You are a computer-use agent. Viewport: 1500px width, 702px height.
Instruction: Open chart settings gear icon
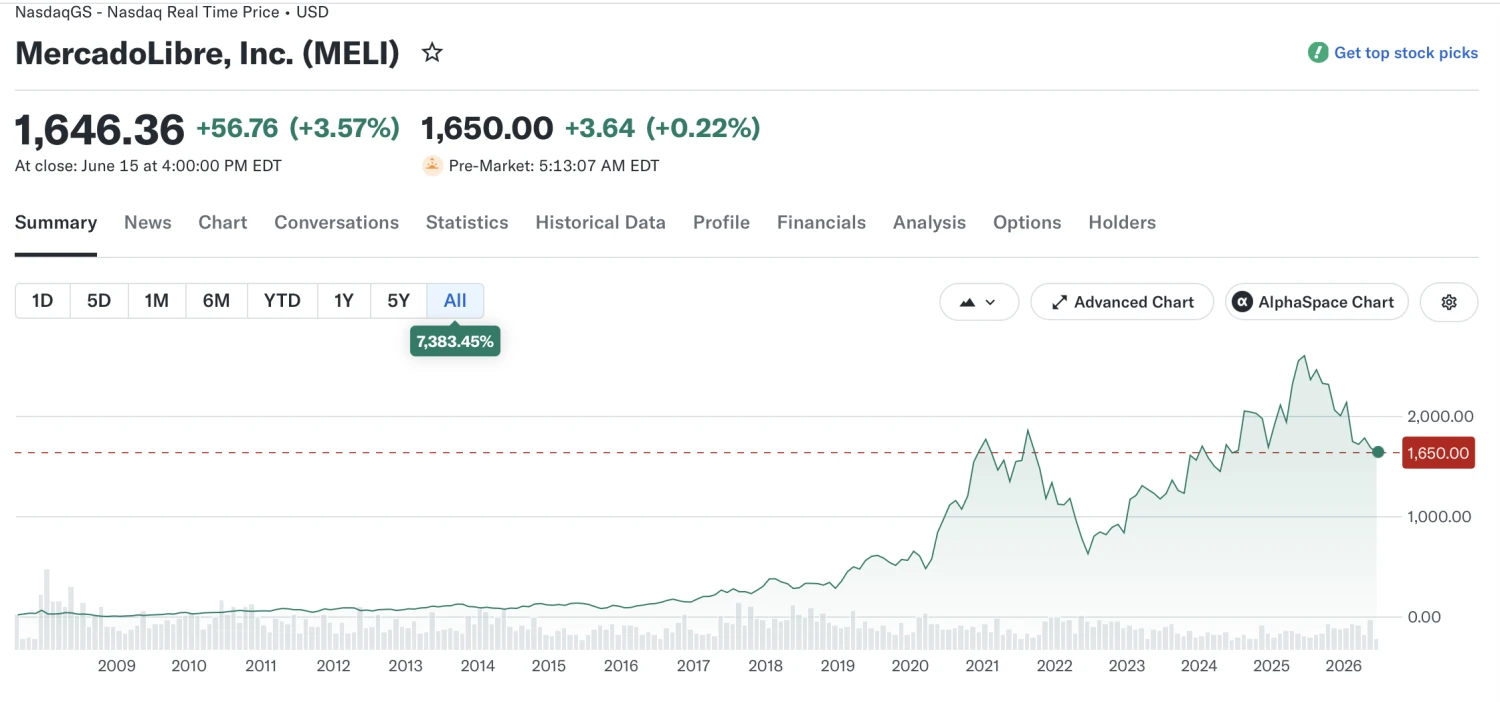click(x=1449, y=302)
